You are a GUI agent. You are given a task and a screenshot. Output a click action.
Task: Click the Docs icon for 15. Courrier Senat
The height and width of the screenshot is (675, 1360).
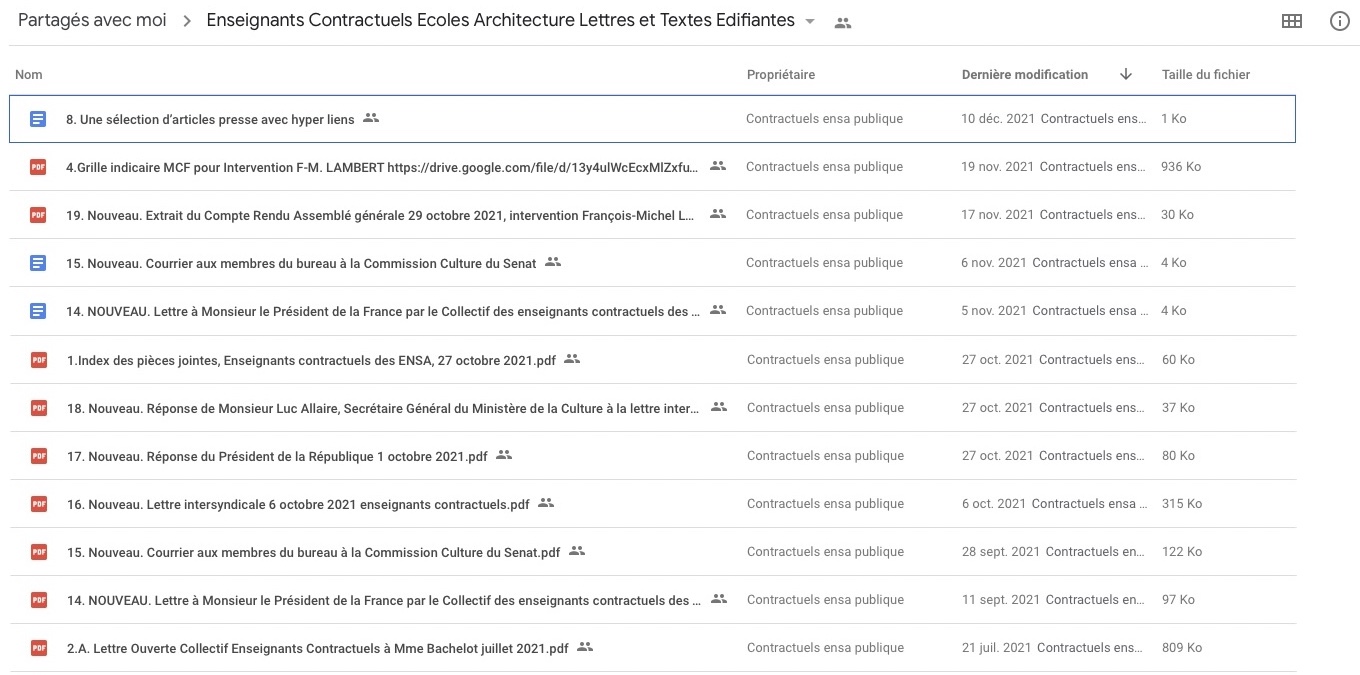pyautogui.click(x=38, y=263)
